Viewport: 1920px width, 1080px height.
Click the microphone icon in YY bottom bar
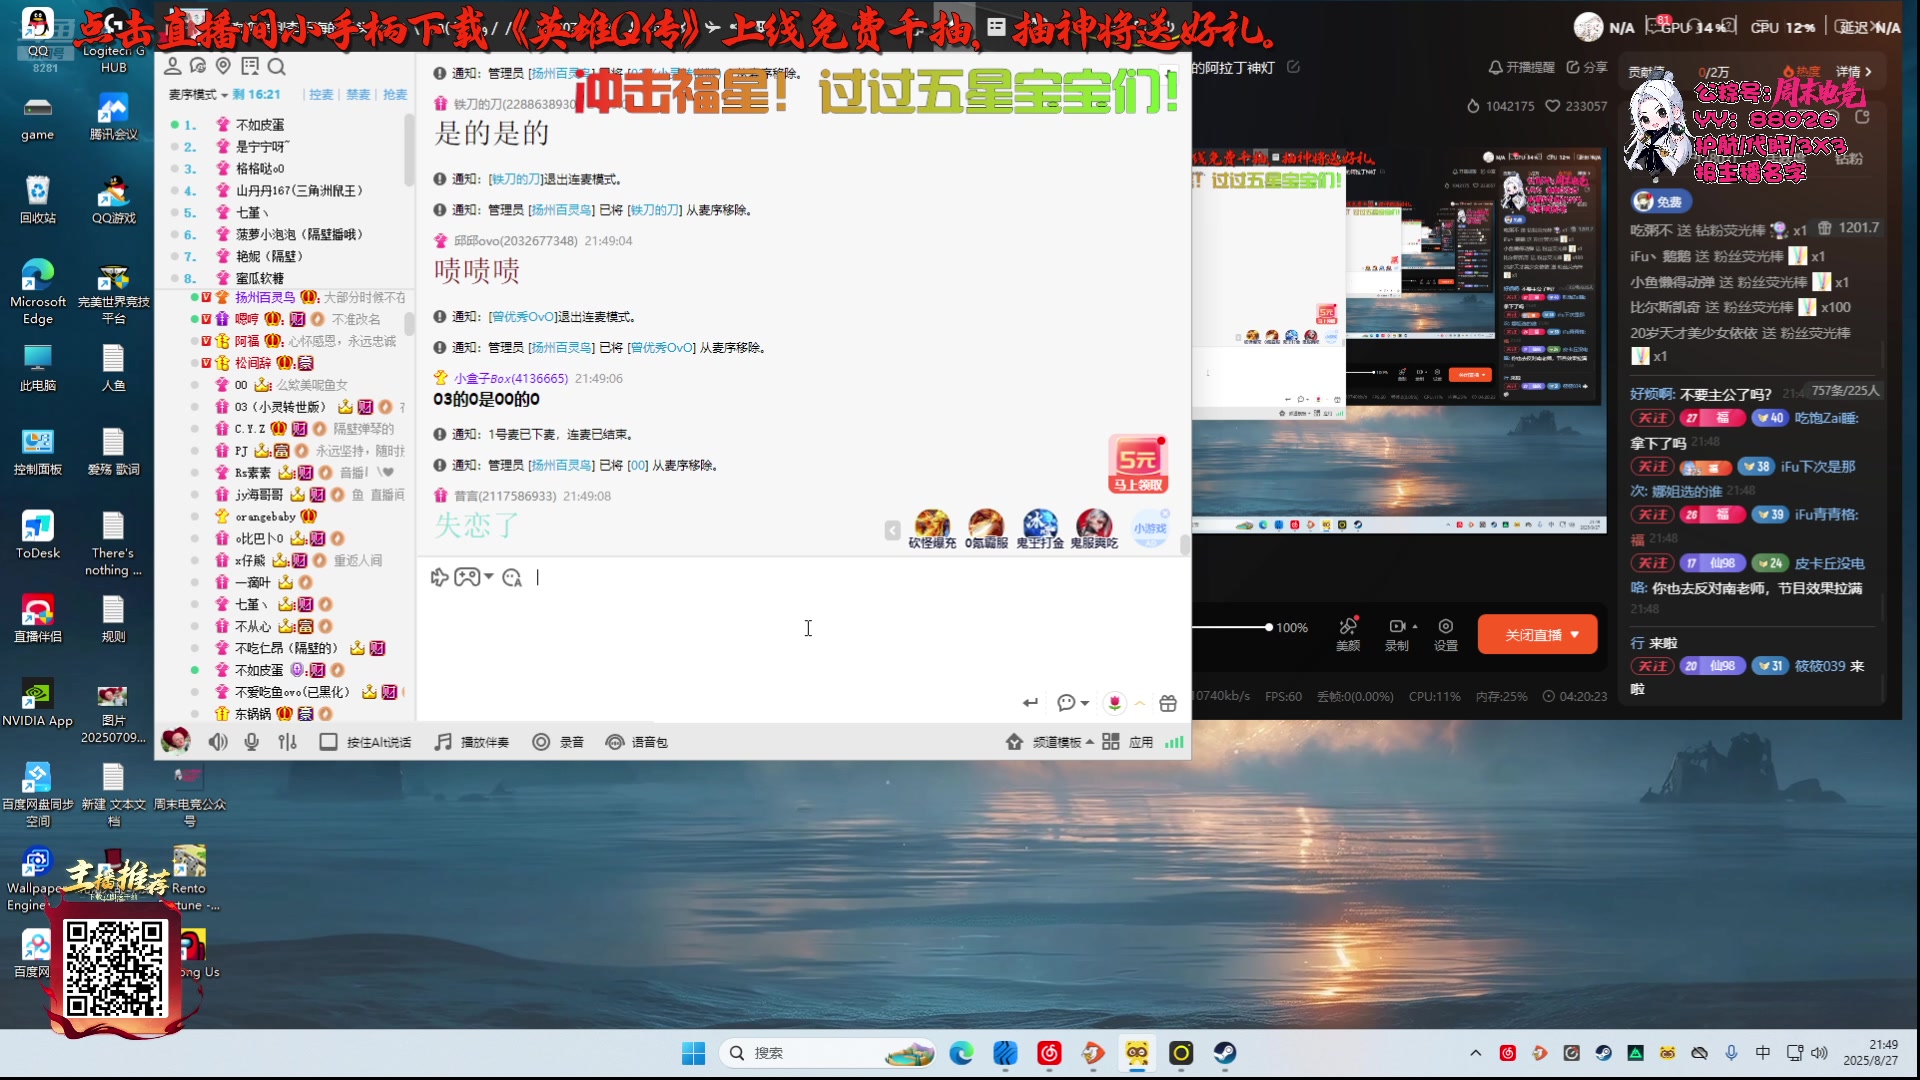pyautogui.click(x=252, y=742)
